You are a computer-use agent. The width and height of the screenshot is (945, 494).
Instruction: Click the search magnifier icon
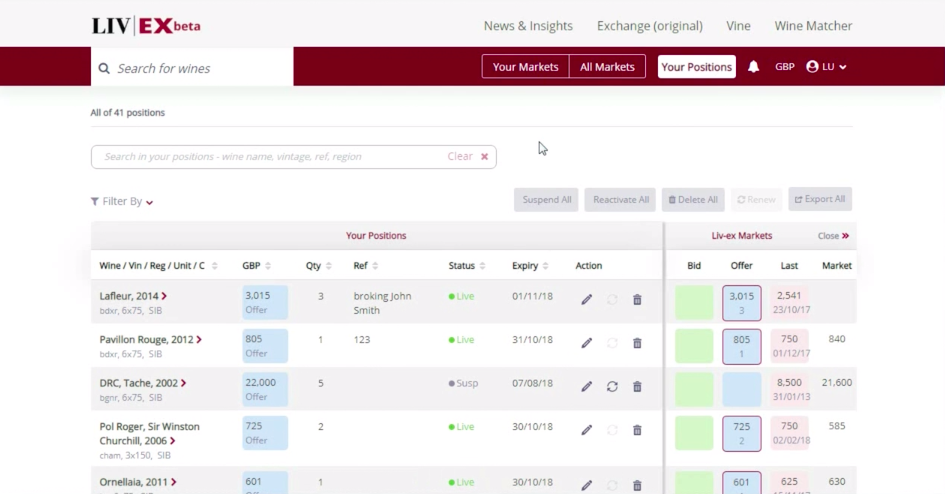tap(104, 69)
